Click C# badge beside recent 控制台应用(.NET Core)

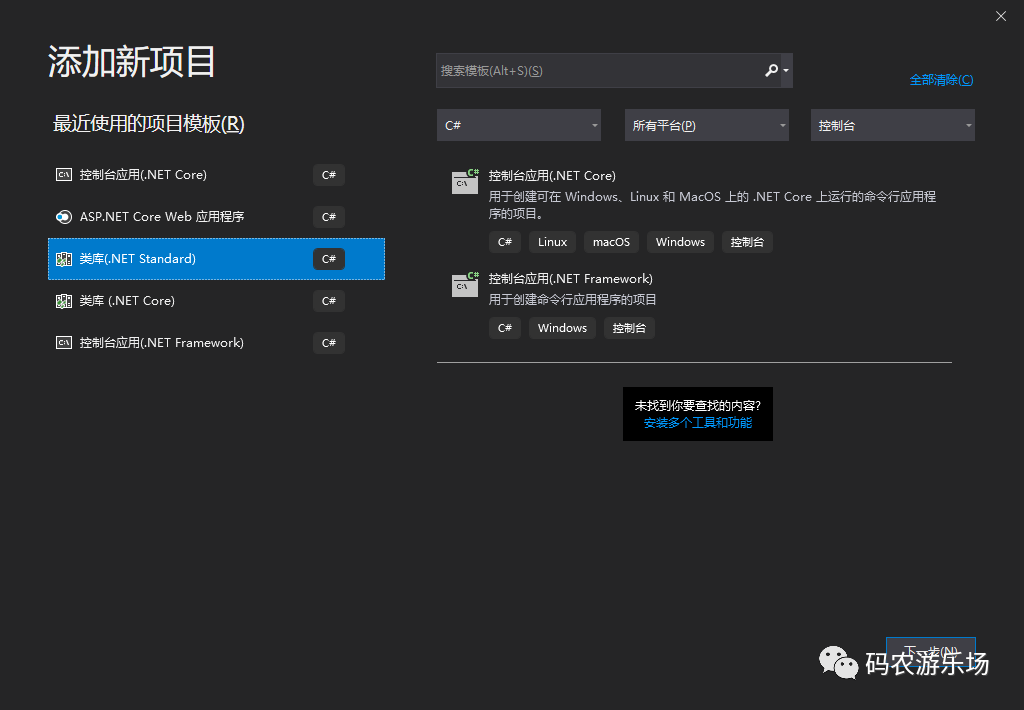click(328, 175)
